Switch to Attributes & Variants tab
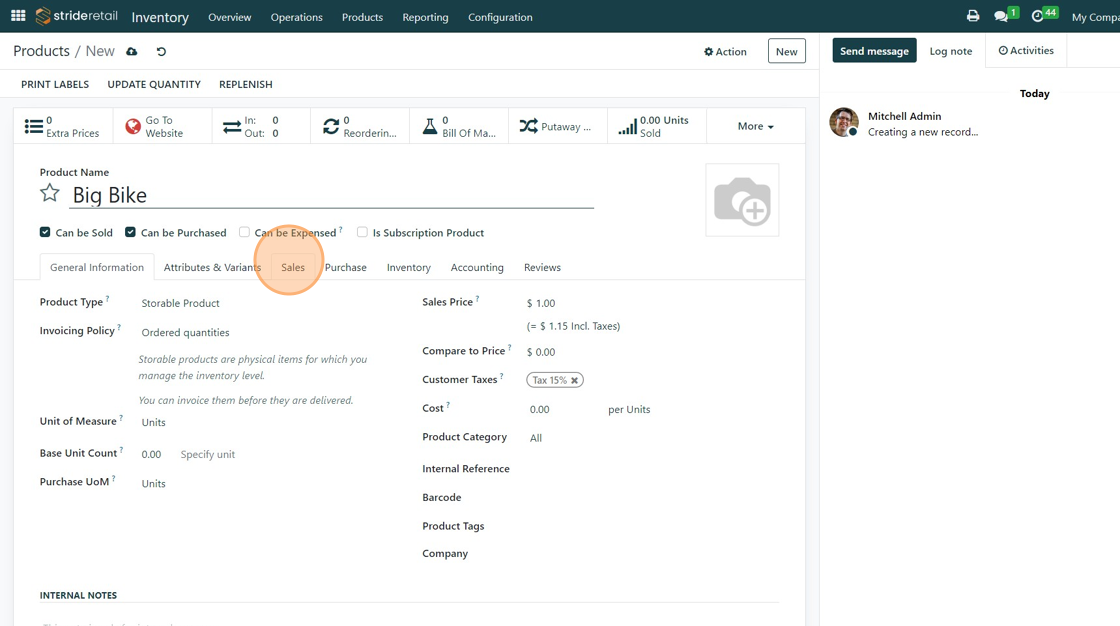 point(212,267)
